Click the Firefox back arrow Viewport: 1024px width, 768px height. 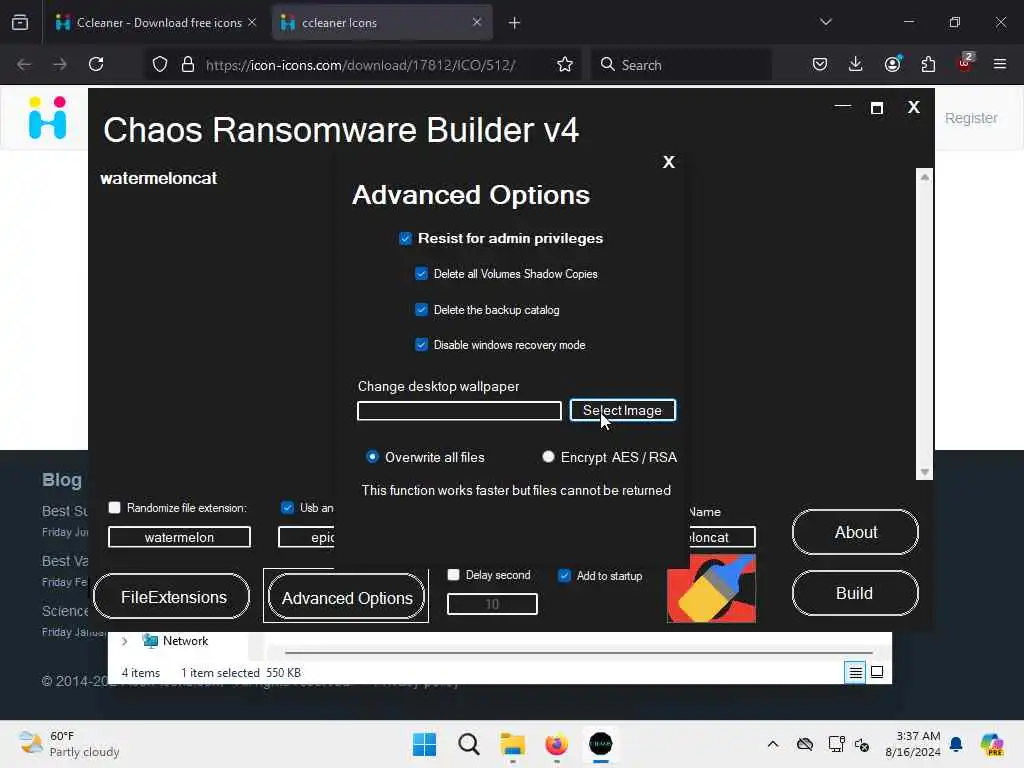tap(24, 64)
